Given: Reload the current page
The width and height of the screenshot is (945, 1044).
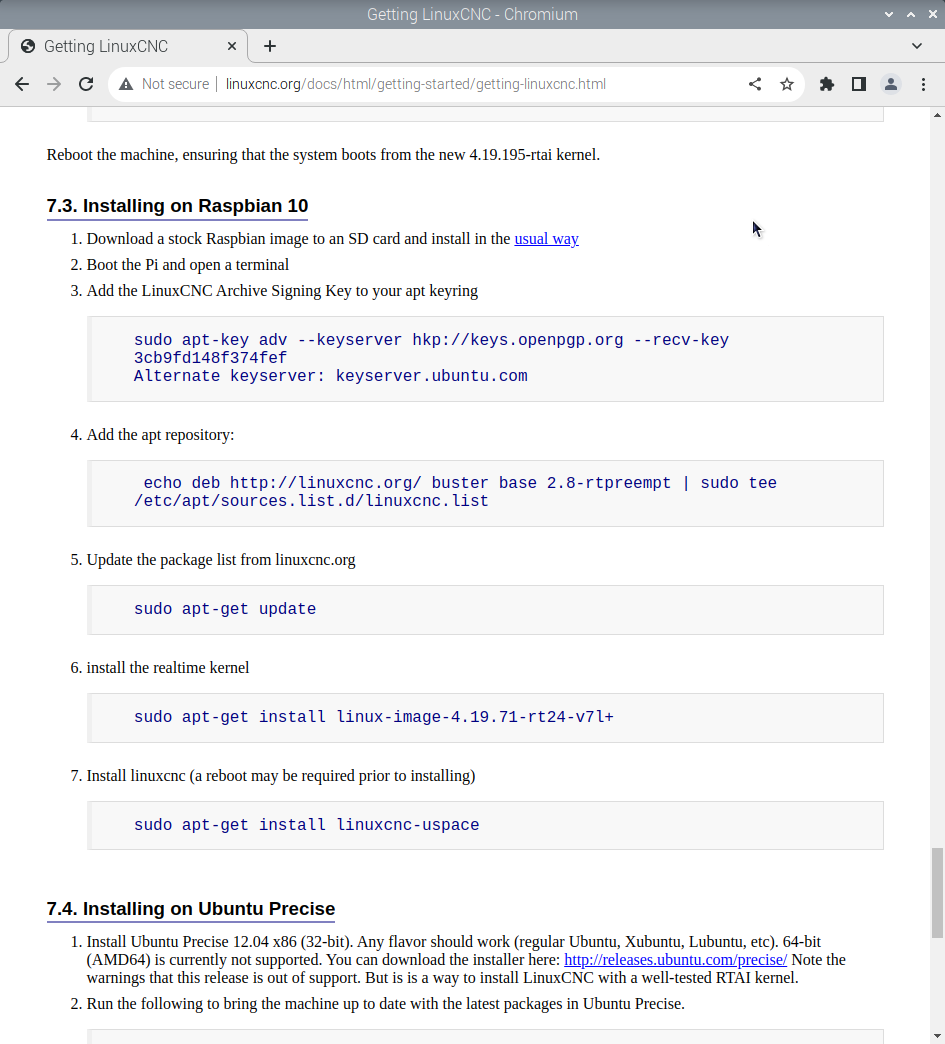Looking at the screenshot, I should click(86, 84).
